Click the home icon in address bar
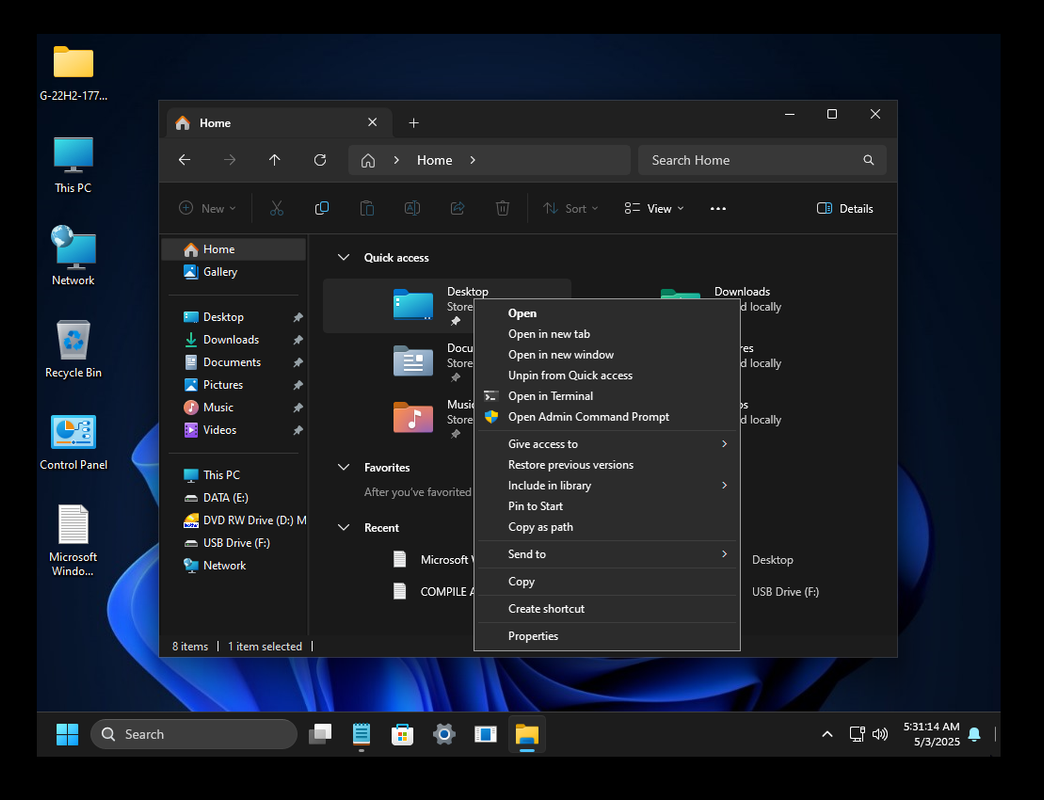The width and height of the screenshot is (1044, 800). (x=368, y=160)
